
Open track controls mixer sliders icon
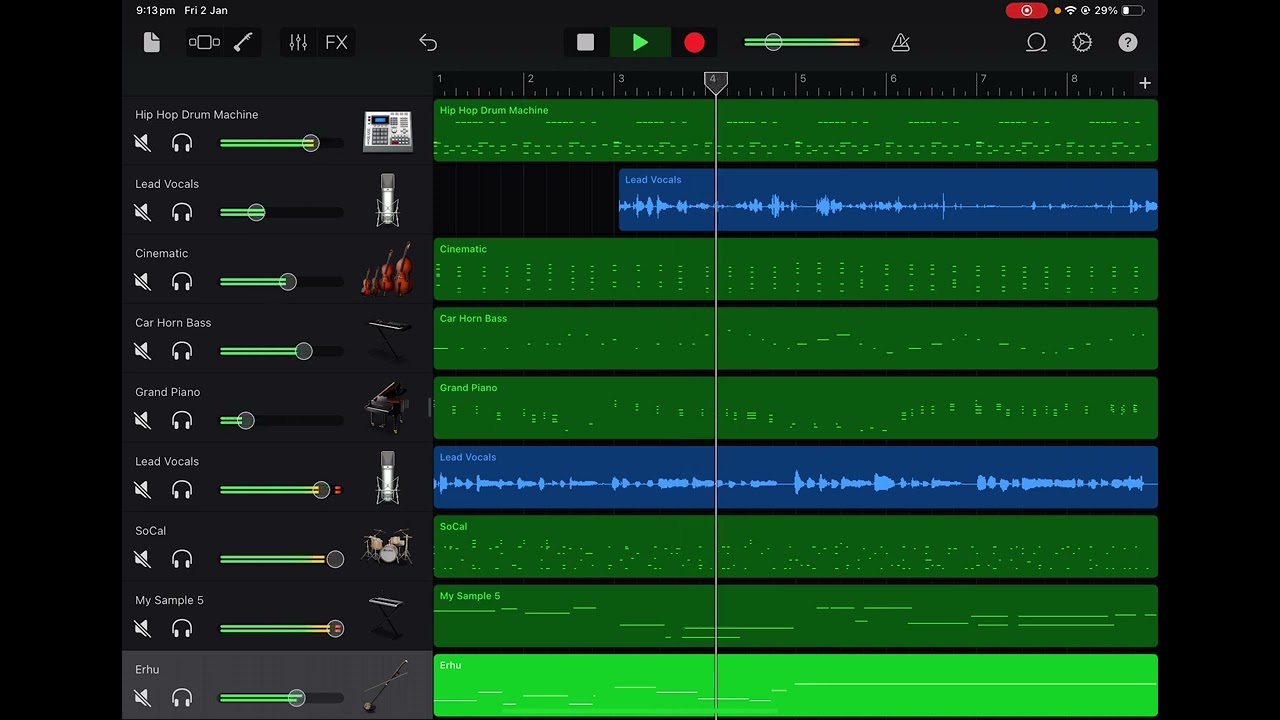coord(298,42)
